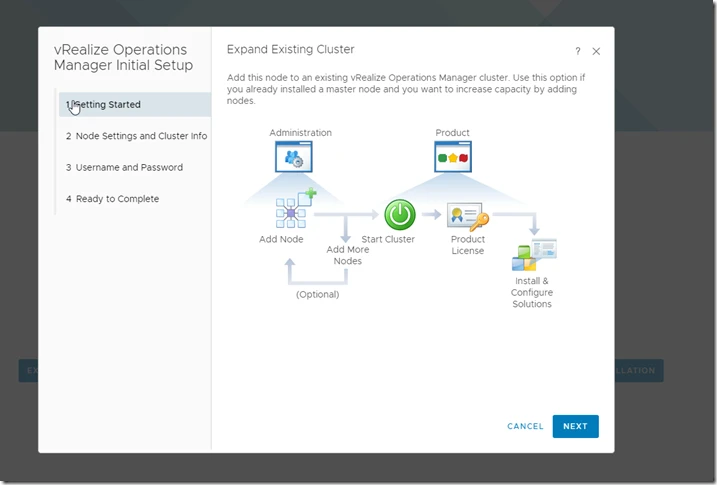Close the Initial Setup dialog
717x485 pixels.
point(596,51)
